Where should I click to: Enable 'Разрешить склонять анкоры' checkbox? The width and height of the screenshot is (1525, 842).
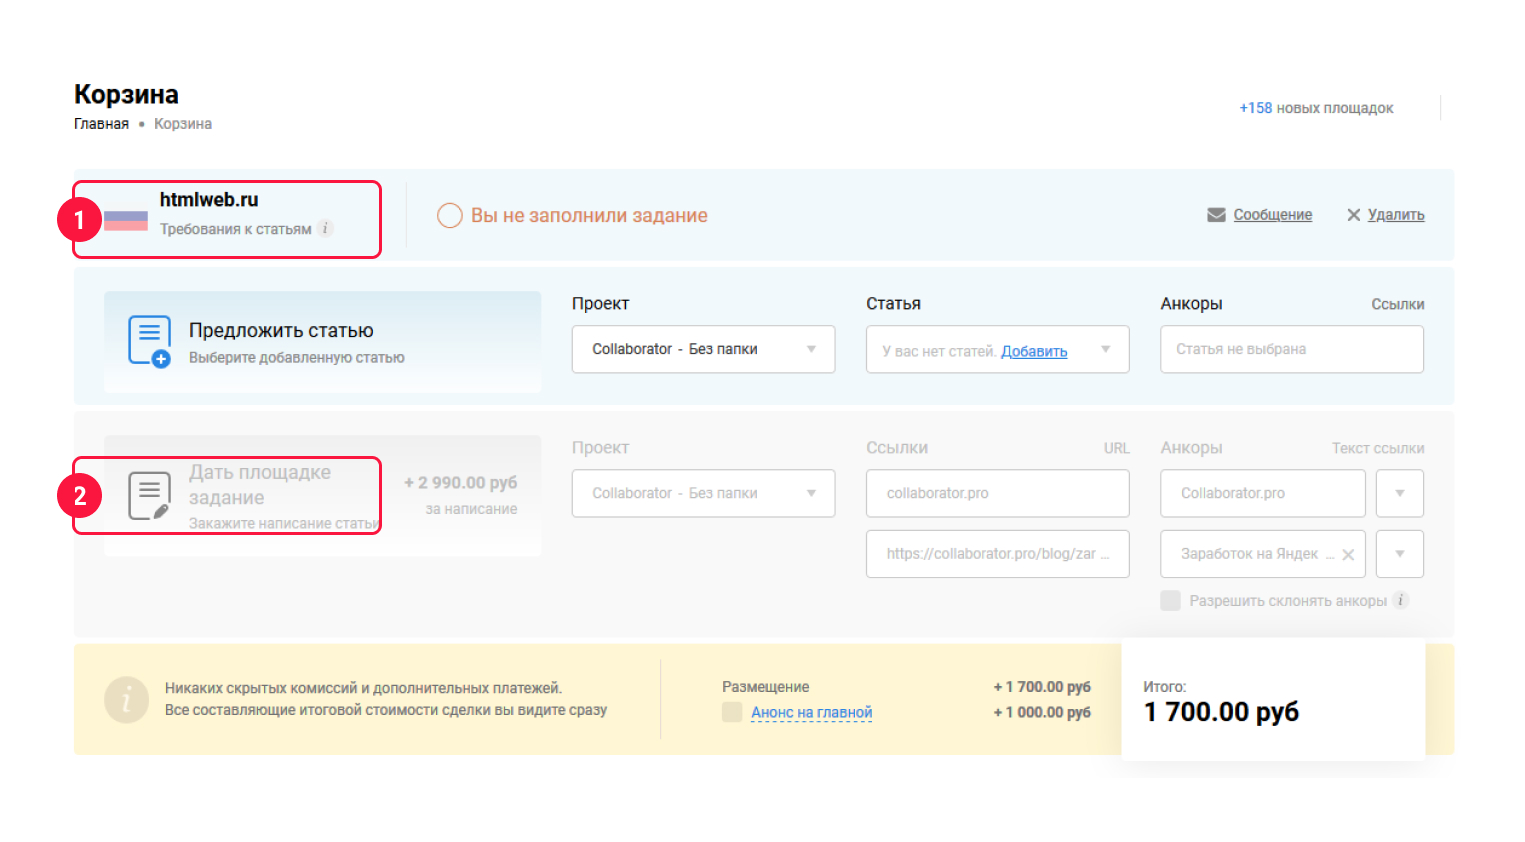pyautogui.click(x=1170, y=600)
